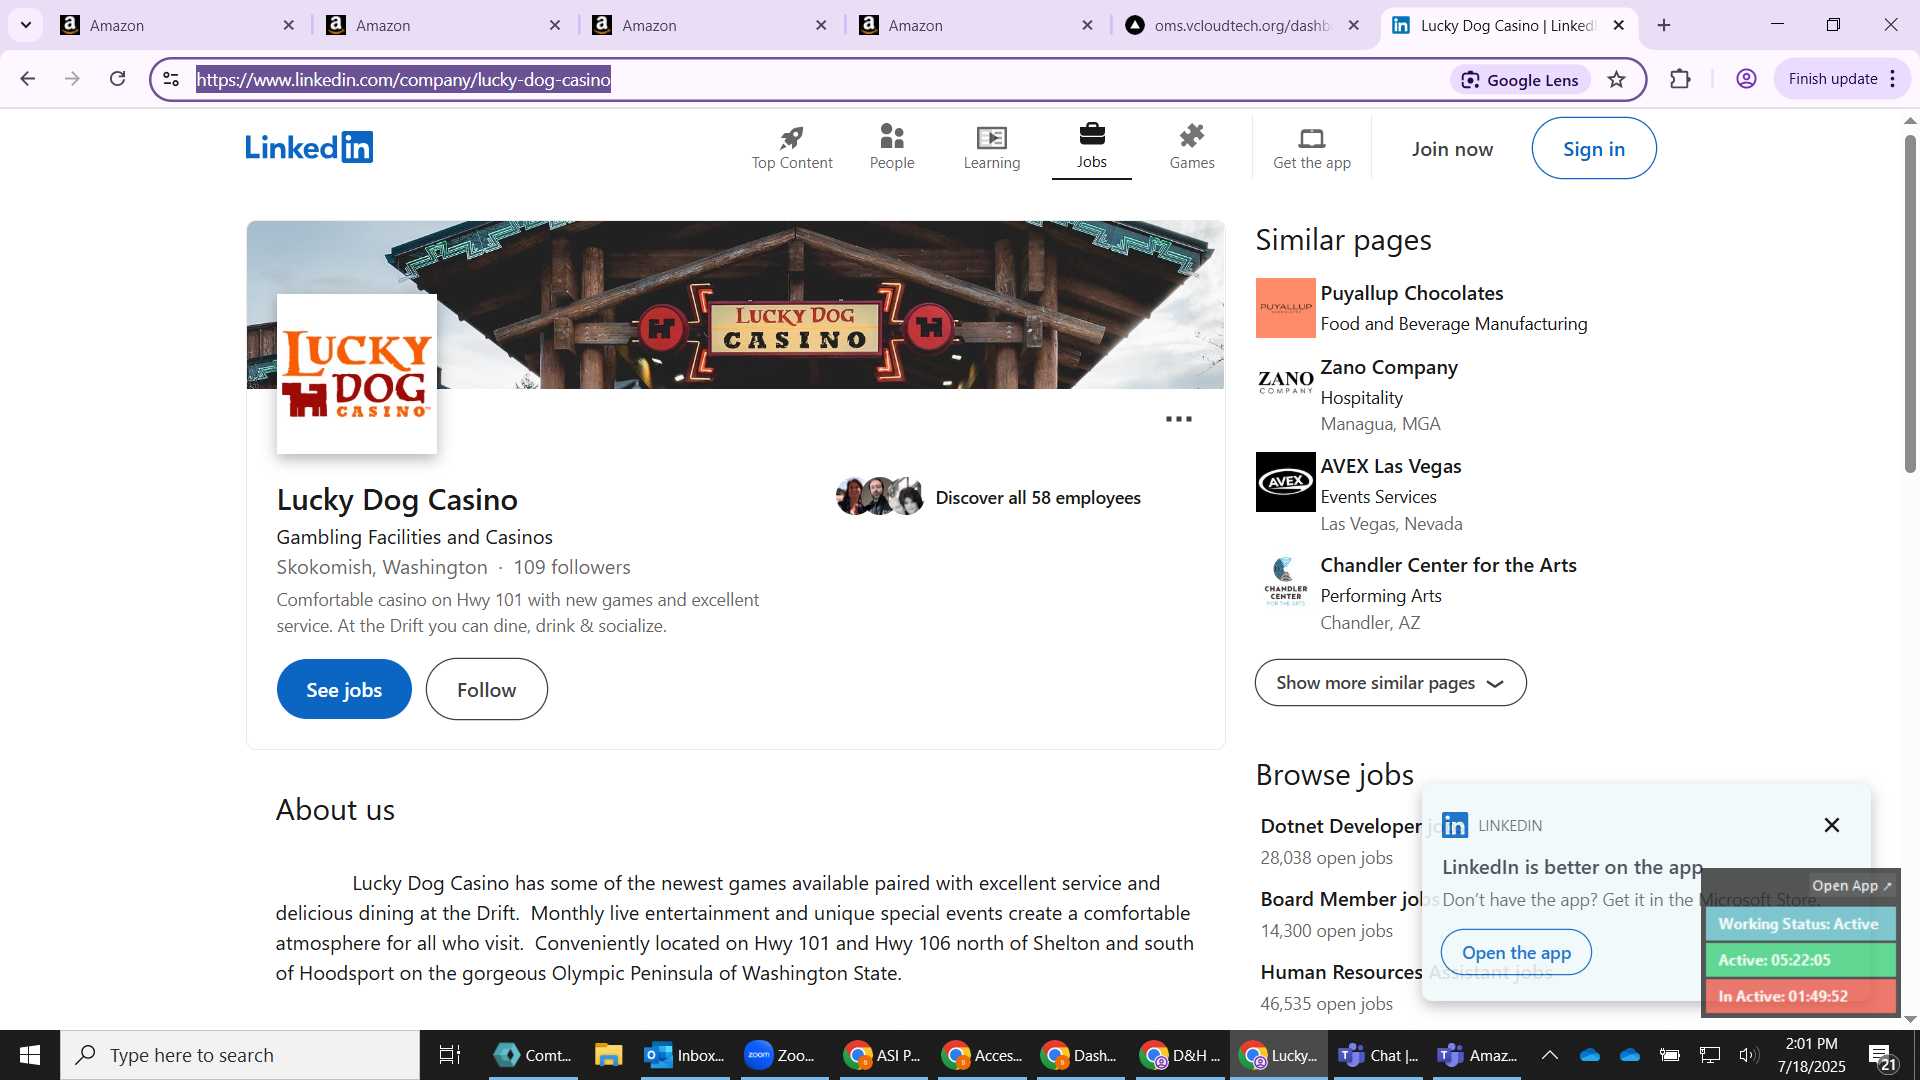Expand Show more similar pages
Viewport: 1920px width, 1080px height.
point(1391,683)
